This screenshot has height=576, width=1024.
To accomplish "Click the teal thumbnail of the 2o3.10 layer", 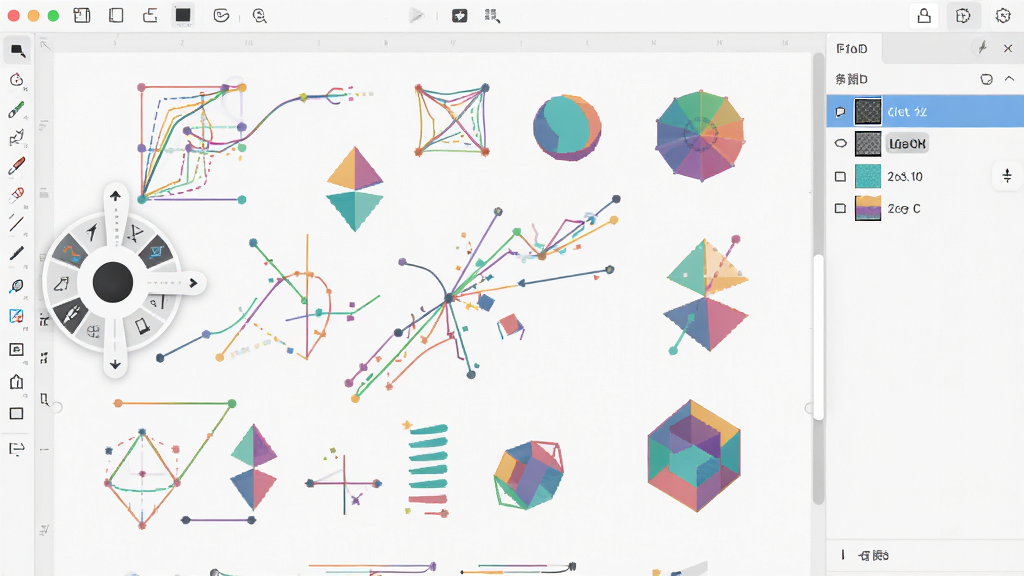I will click(x=868, y=176).
